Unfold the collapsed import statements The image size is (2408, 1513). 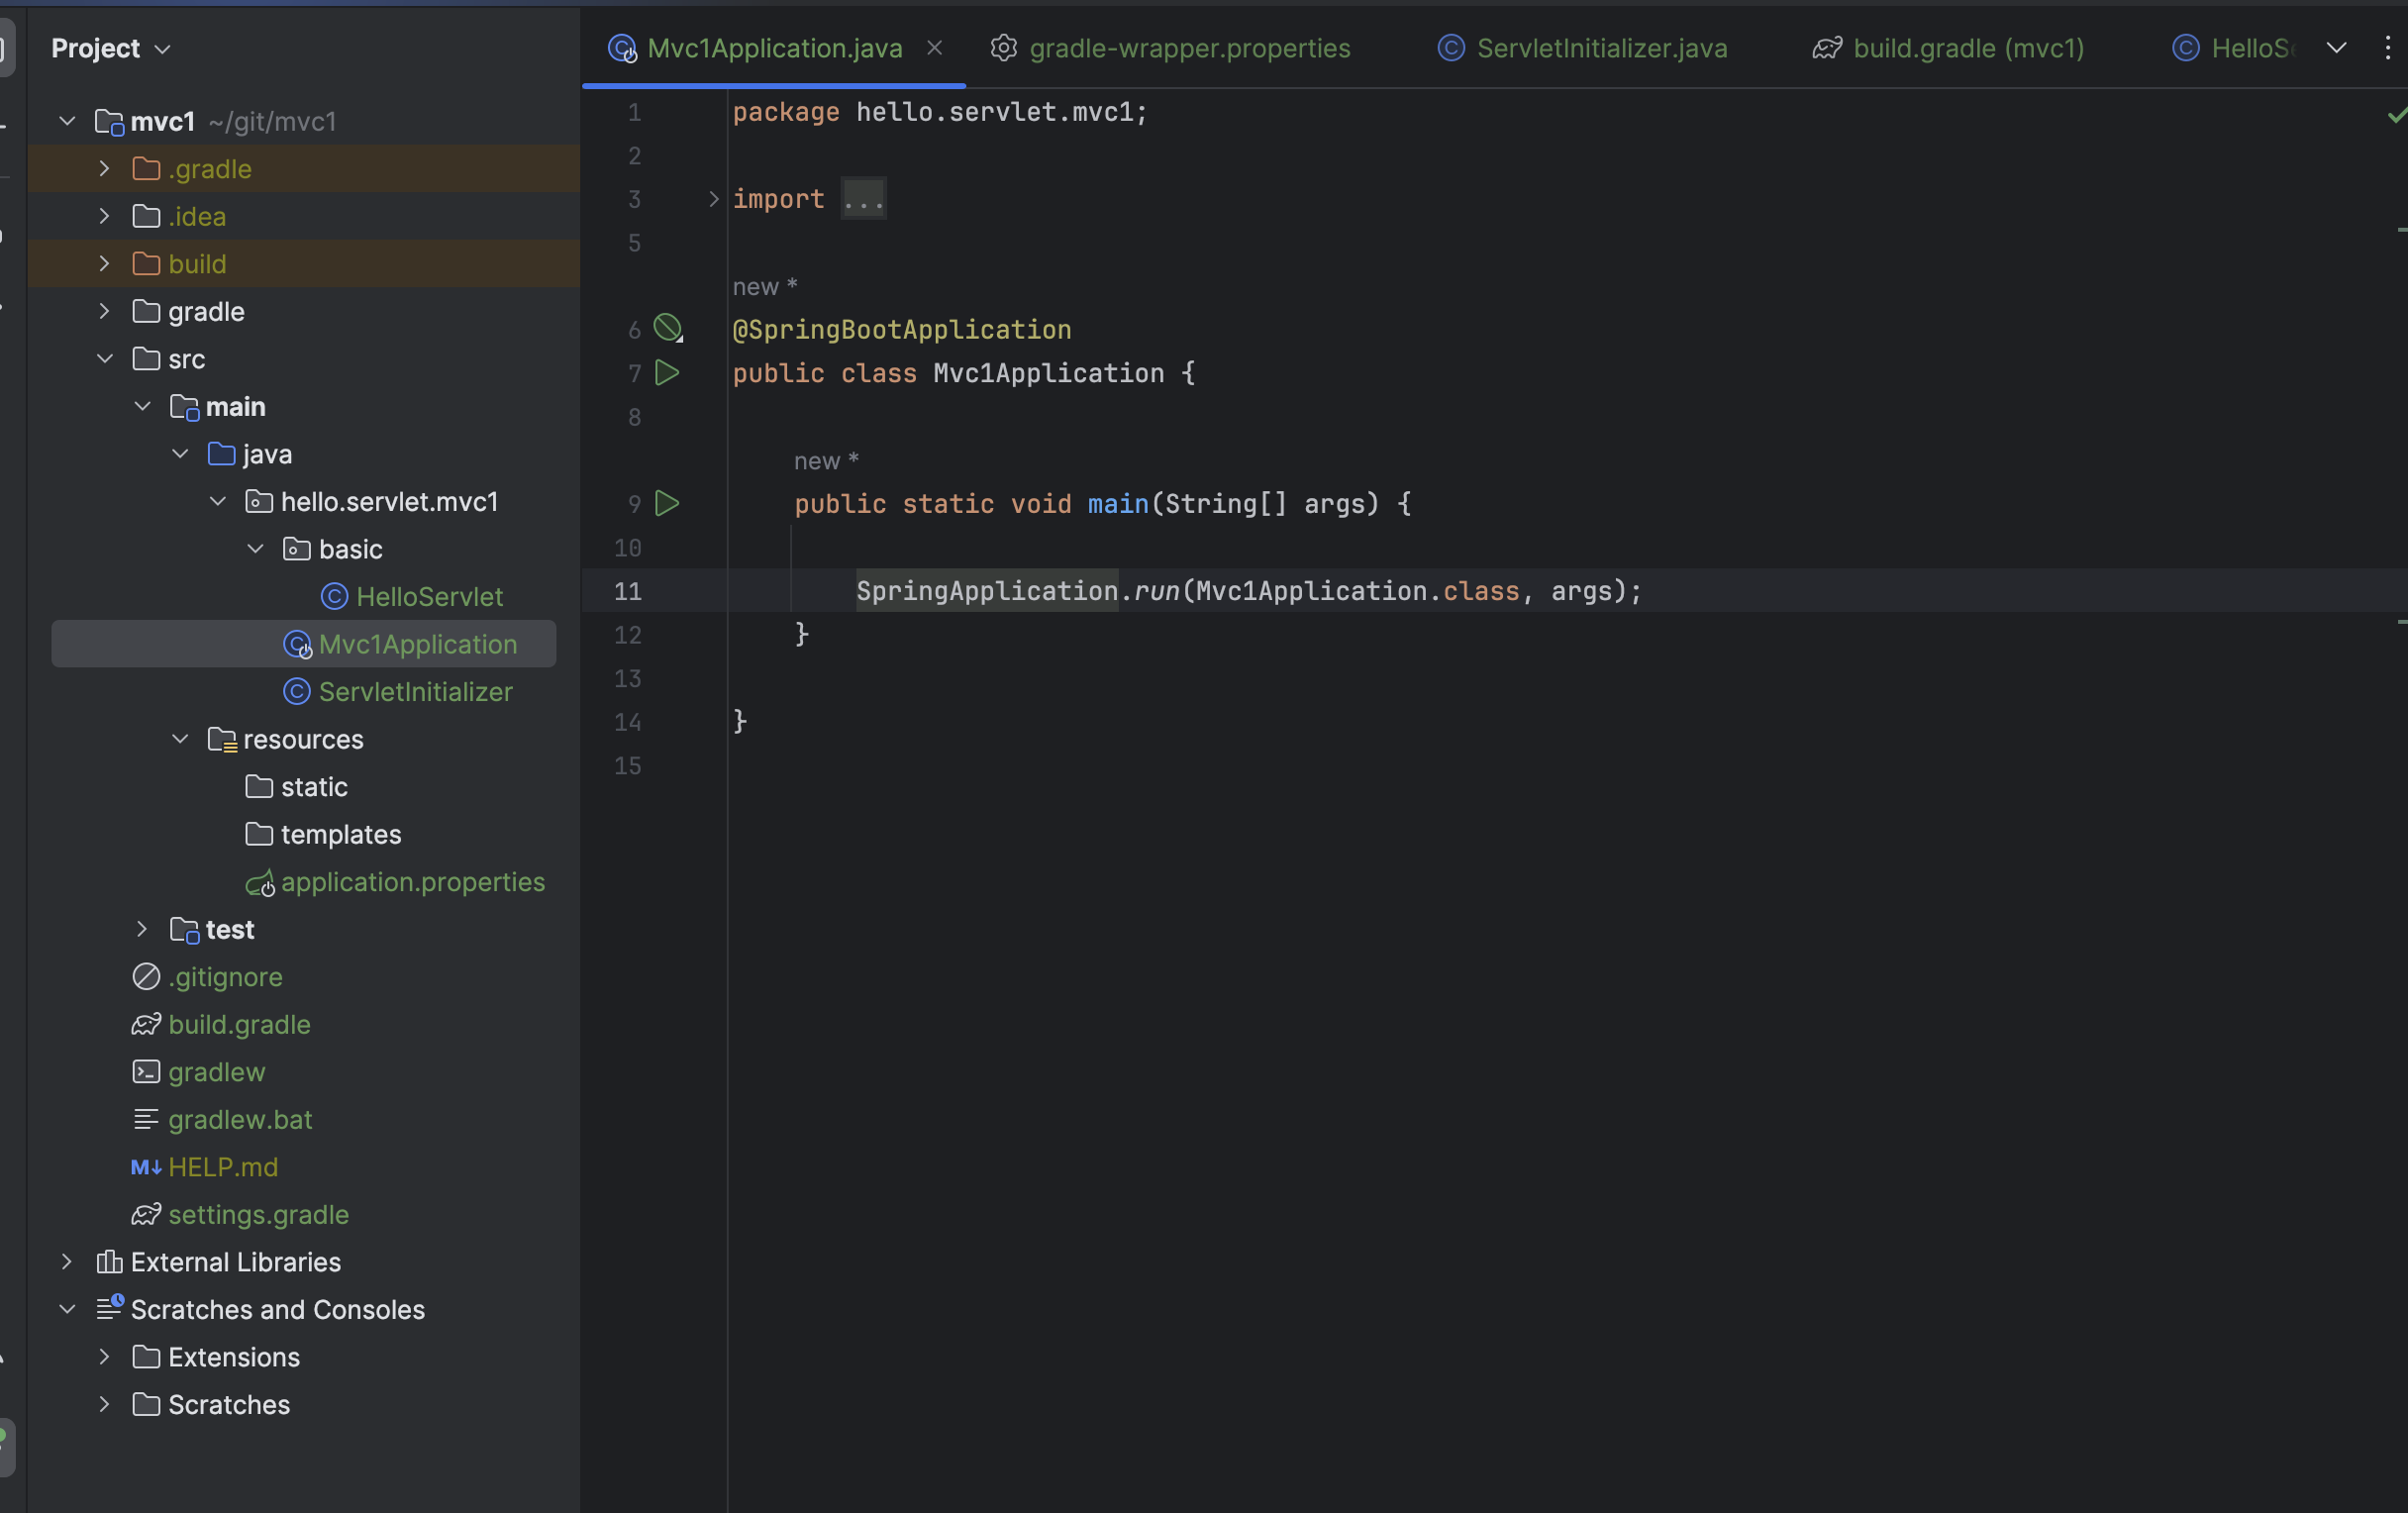[x=713, y=200]
